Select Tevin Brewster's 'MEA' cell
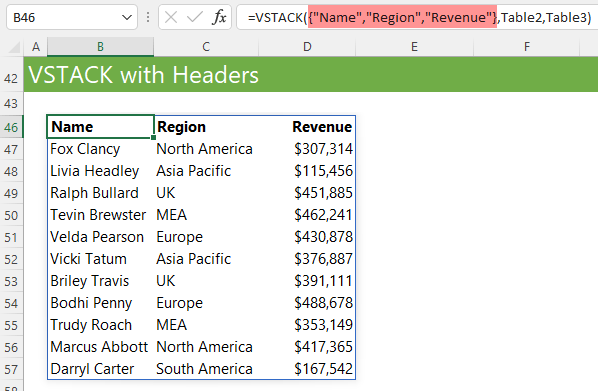 click(206, 215)
